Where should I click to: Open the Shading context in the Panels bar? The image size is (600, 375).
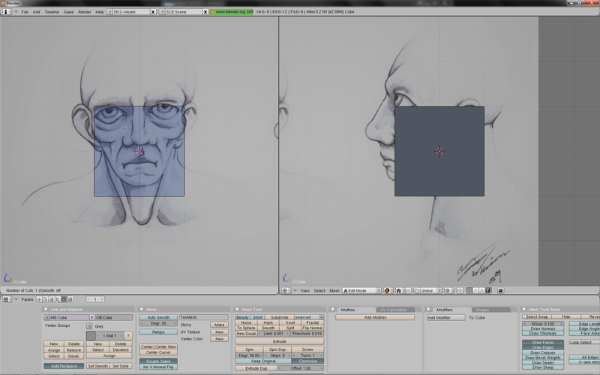51,299
